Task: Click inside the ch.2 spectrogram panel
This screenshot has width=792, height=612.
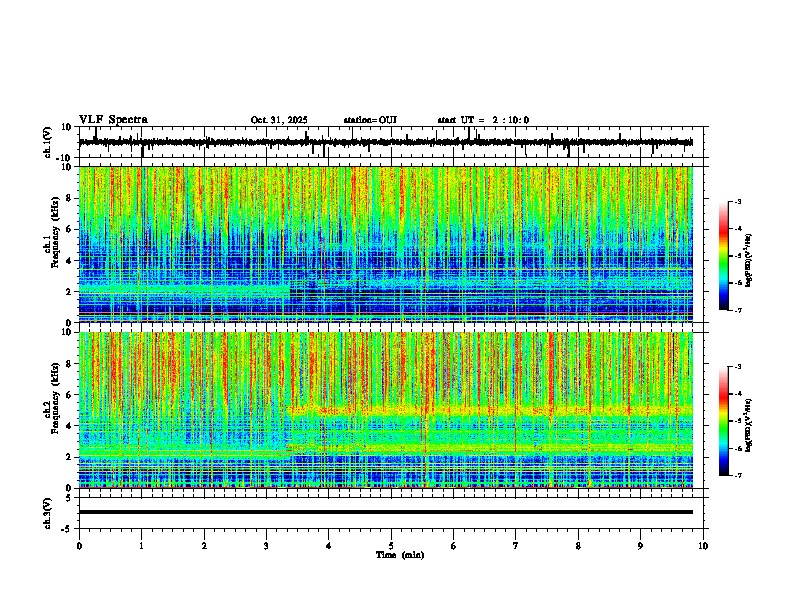Action: tap(385, 410)
